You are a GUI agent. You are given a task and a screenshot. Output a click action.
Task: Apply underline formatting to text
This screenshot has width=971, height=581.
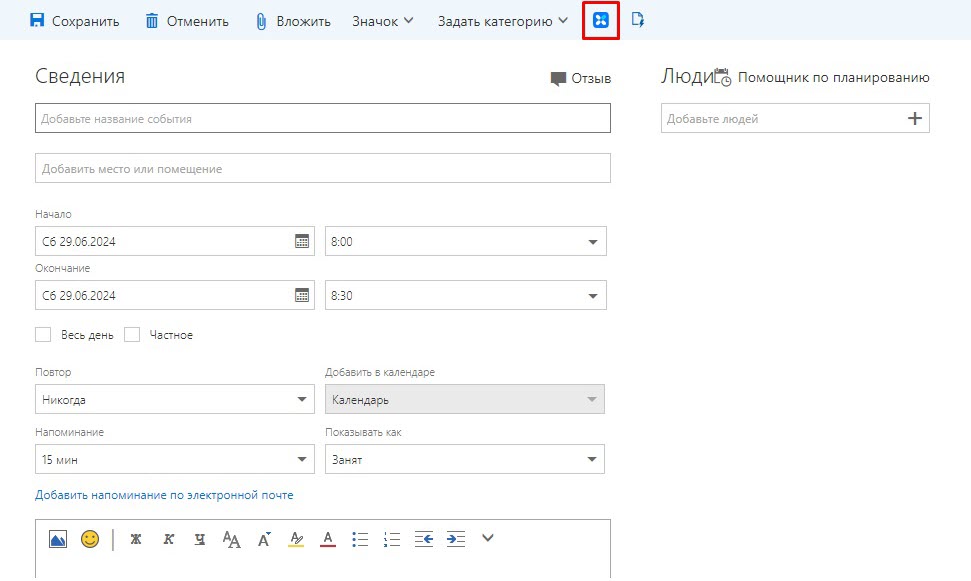coord(200,539)
